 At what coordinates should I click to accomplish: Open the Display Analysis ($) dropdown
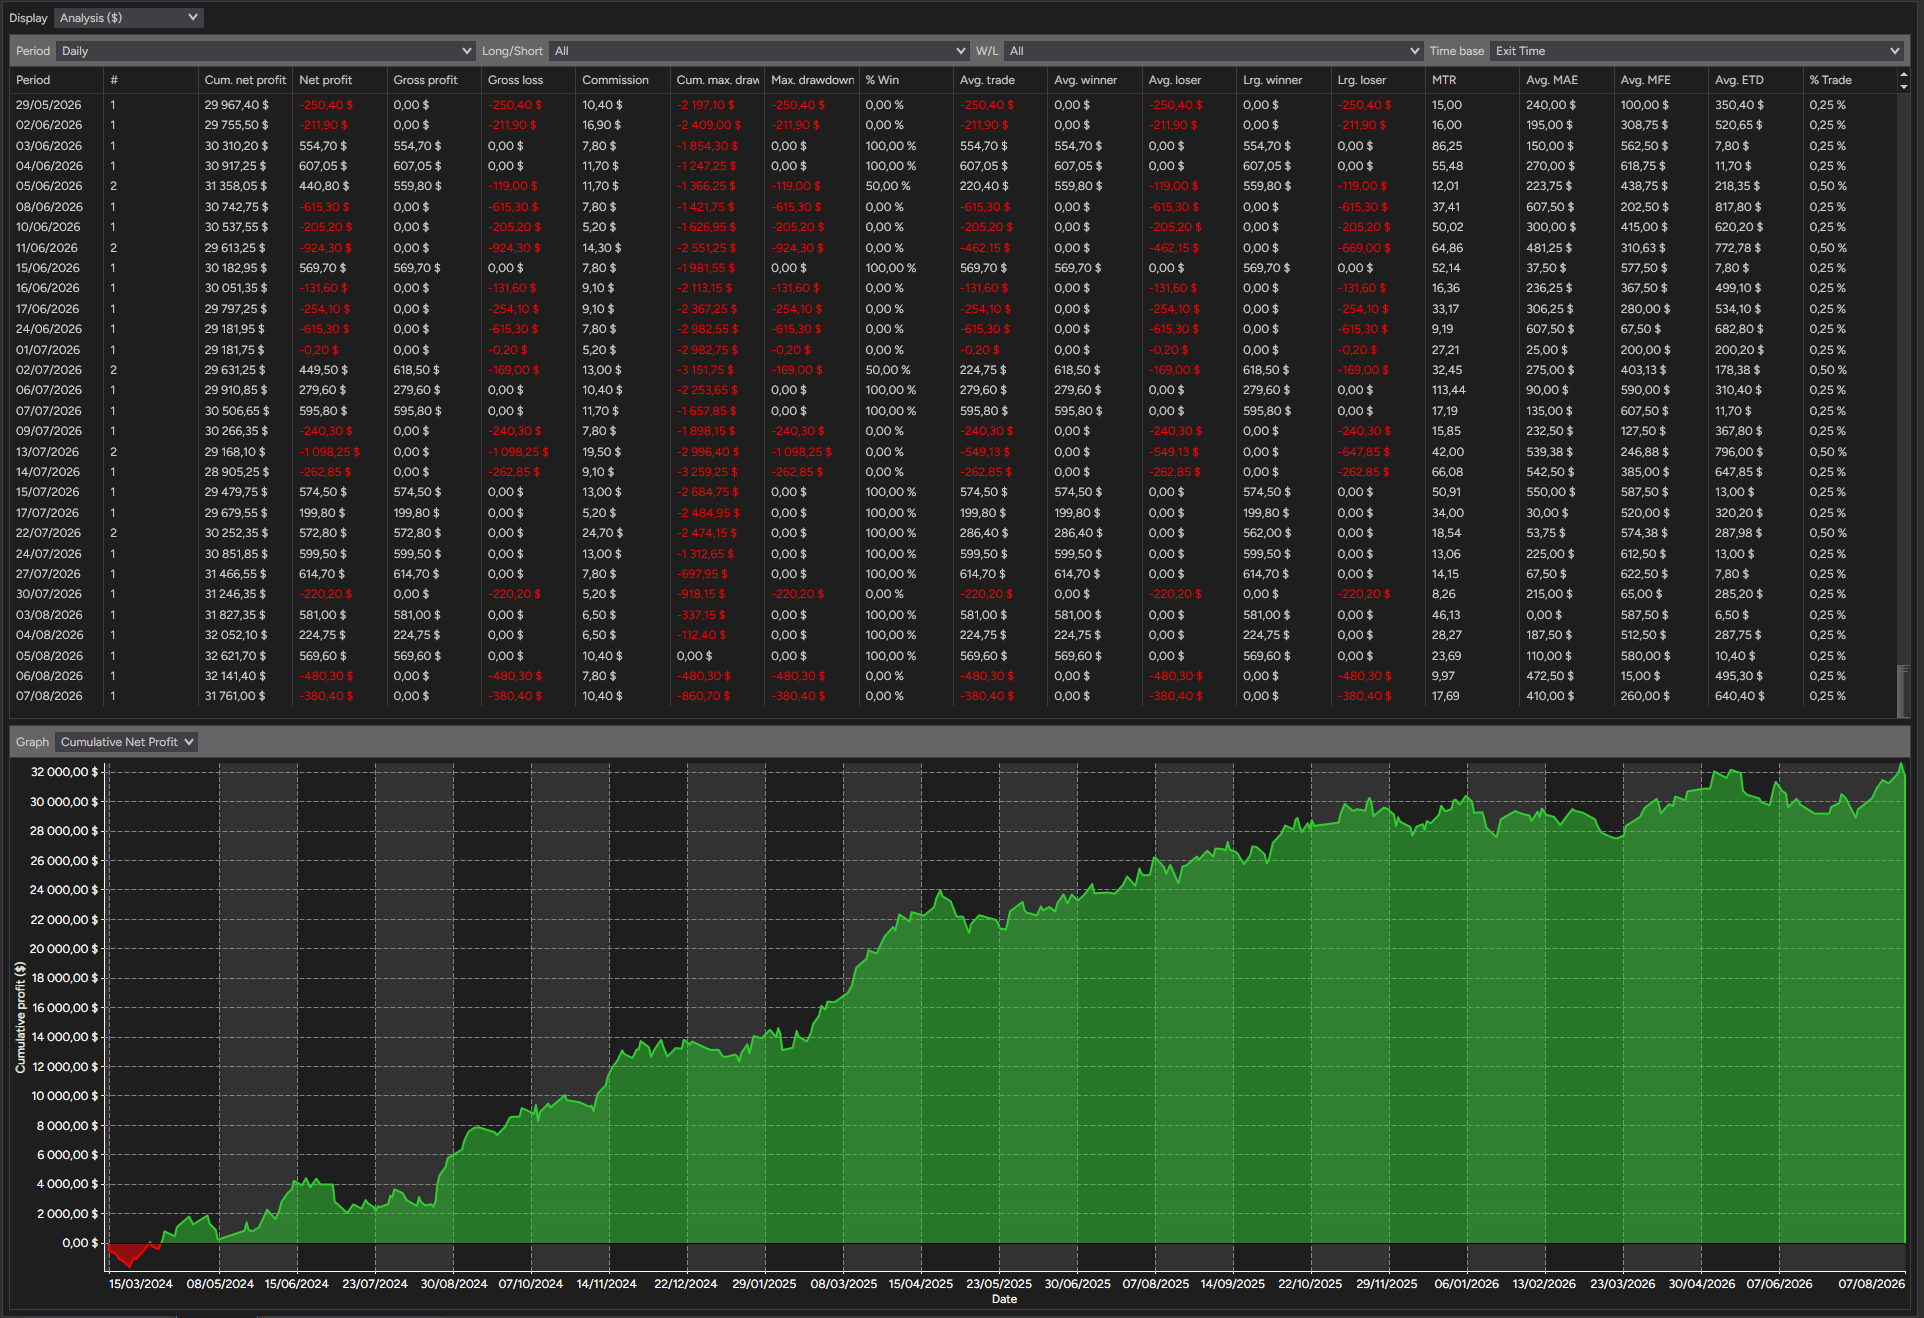click(x=129, y=18)
